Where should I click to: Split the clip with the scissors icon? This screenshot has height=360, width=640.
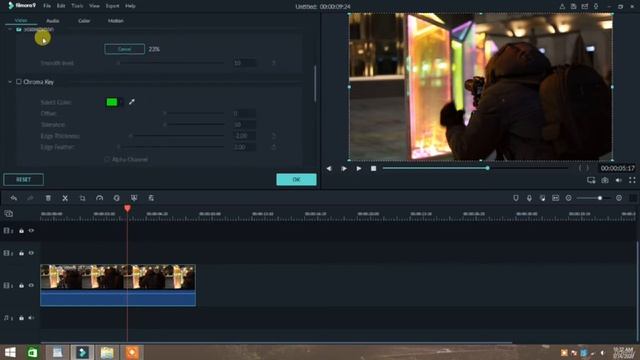[65, 198]
